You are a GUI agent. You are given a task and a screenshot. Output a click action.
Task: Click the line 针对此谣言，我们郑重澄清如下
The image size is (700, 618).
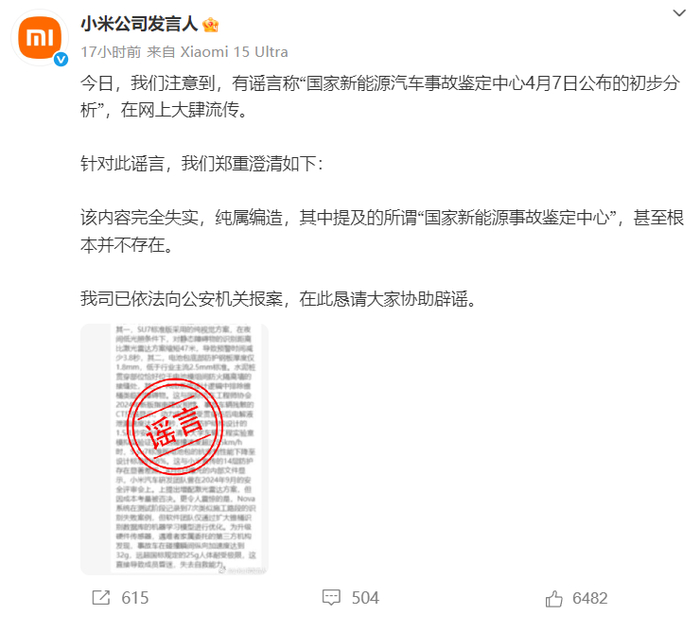[x=202, y=163]
